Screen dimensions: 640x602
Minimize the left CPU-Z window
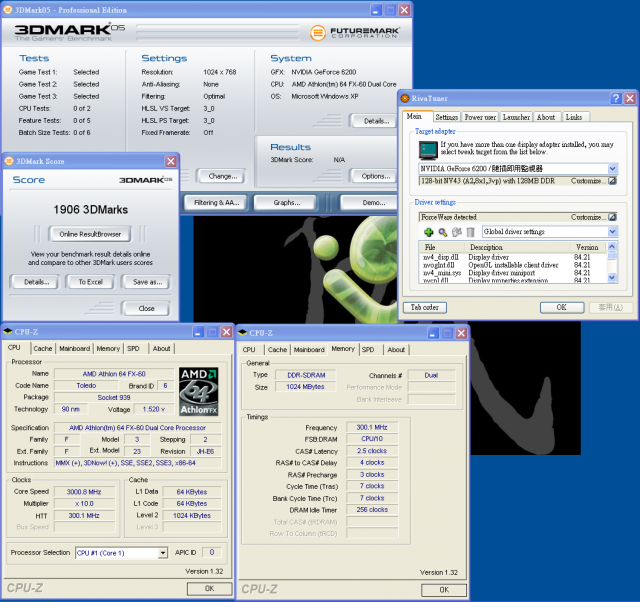click(198, 332)
